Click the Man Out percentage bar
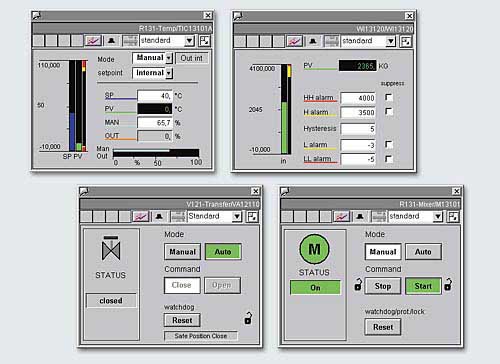 pos(156,153)
